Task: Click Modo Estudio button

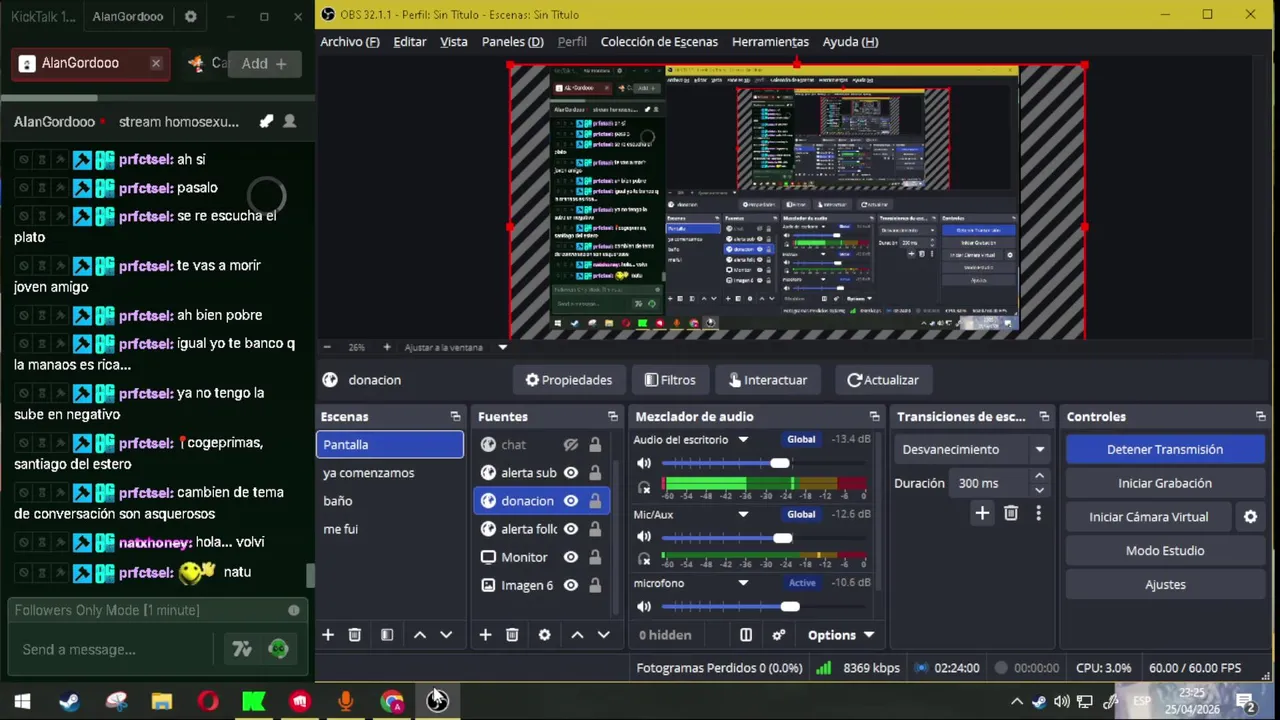Action: point(1165,551)
